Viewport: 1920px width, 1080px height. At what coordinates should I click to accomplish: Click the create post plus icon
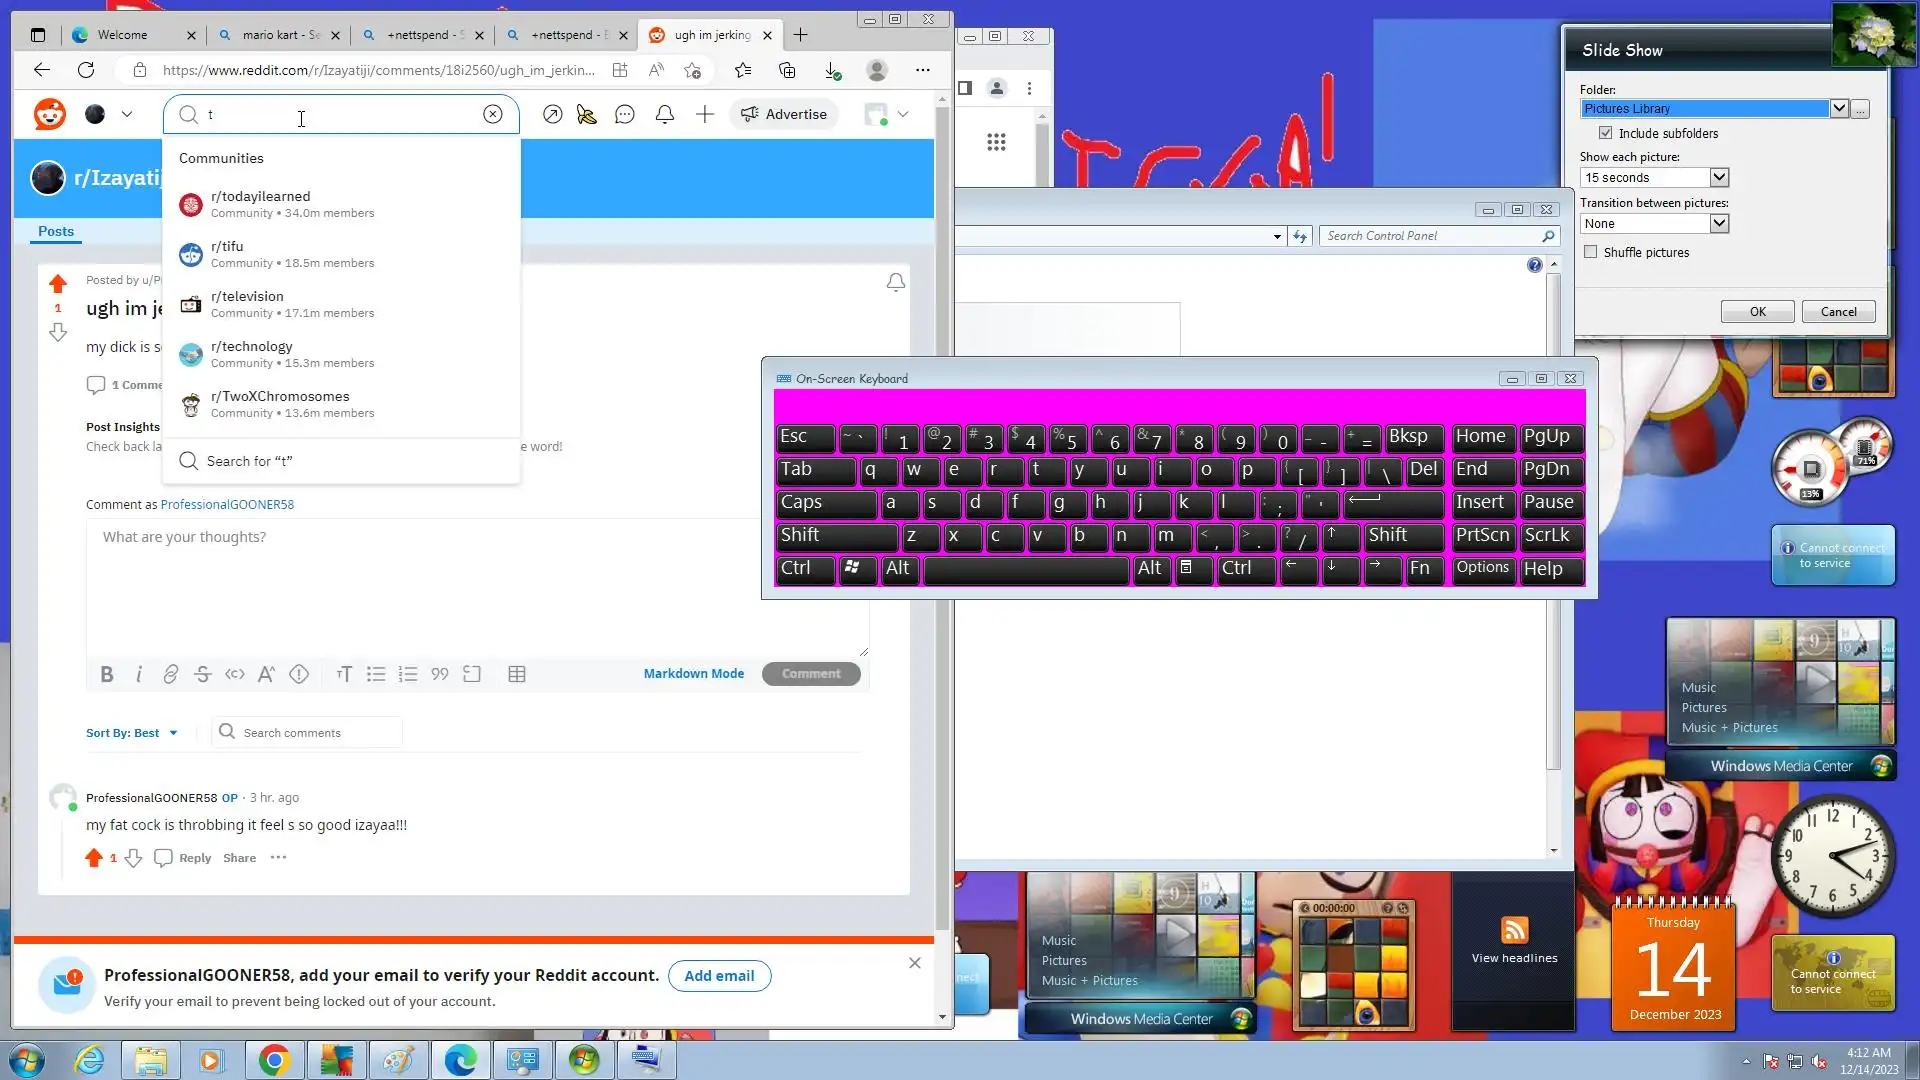pos(705,115)
